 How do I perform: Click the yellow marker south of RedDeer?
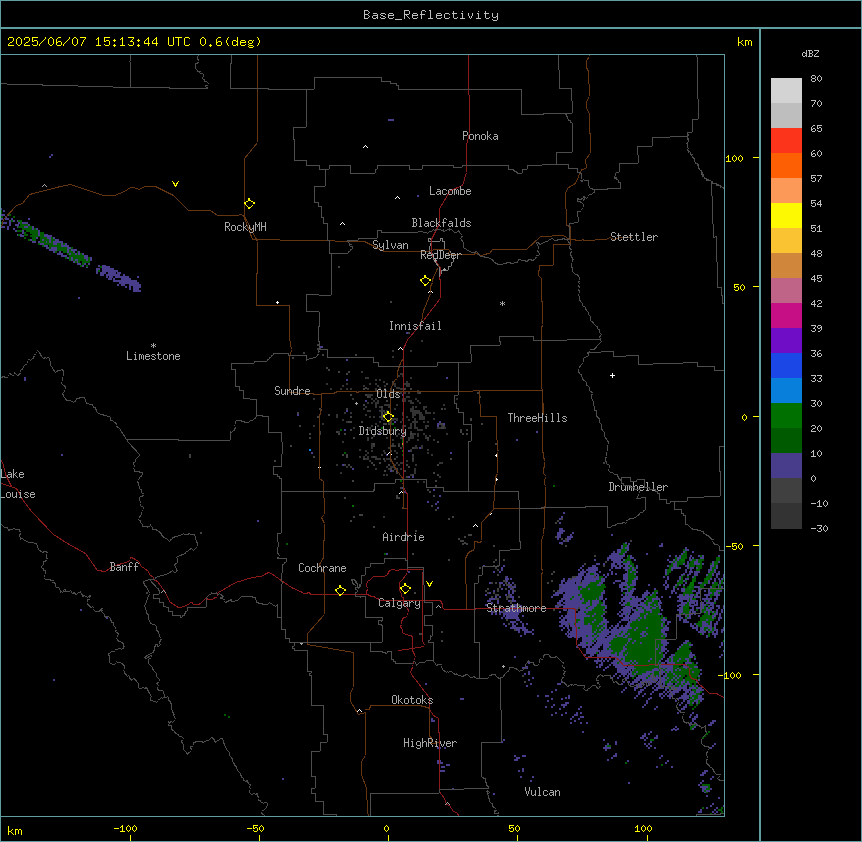point(425,280)
